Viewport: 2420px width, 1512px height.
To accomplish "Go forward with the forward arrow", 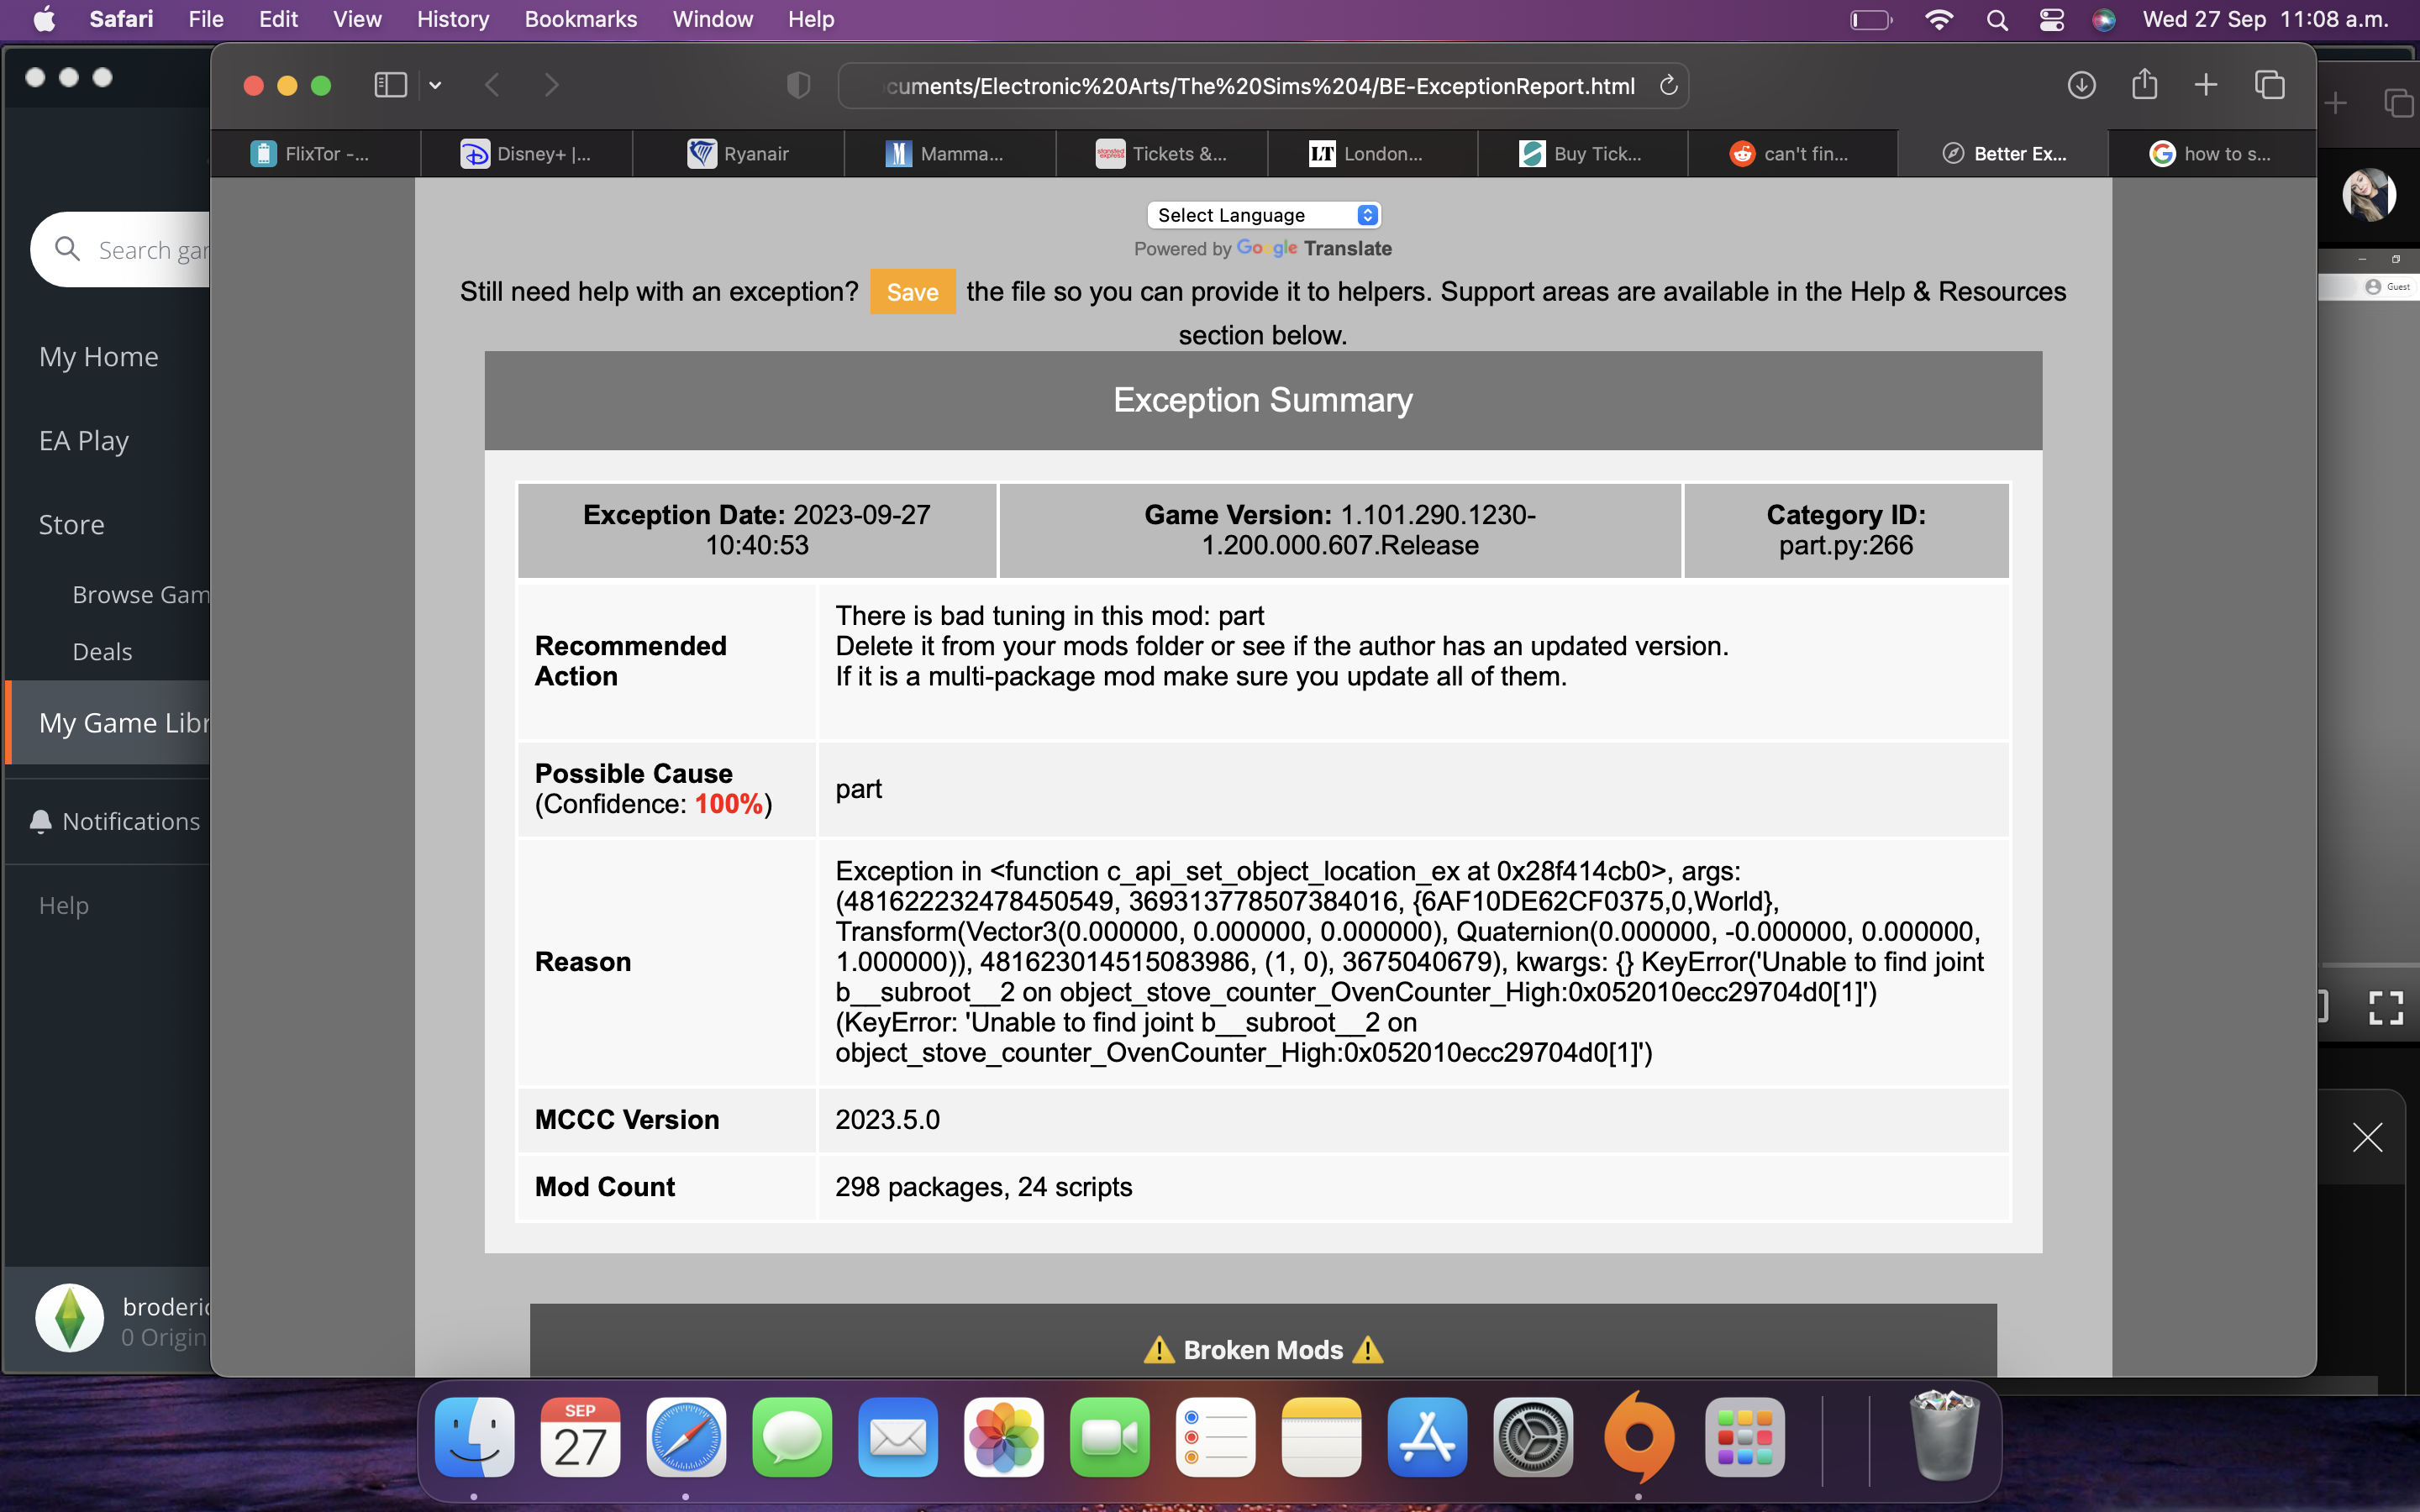I will pyautogui.click(x=551, y=85).
